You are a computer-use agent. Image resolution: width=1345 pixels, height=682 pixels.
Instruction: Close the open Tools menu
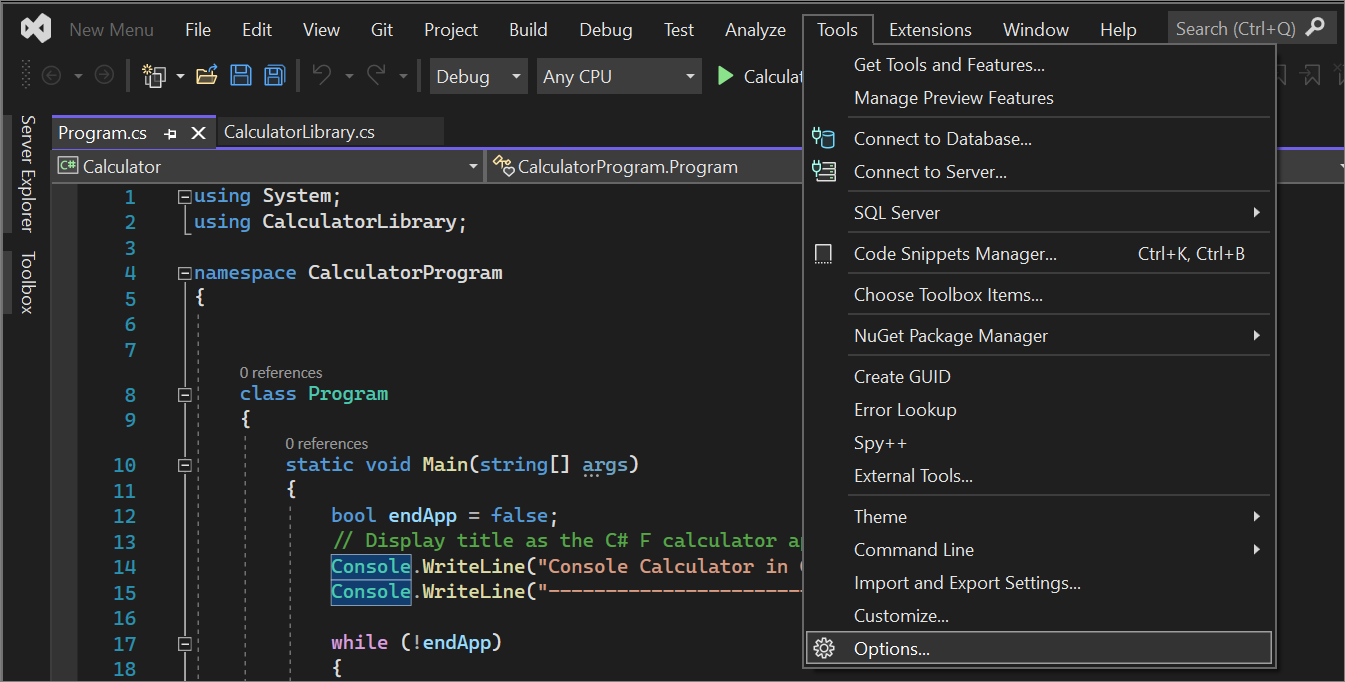click(x=838, y=30)
